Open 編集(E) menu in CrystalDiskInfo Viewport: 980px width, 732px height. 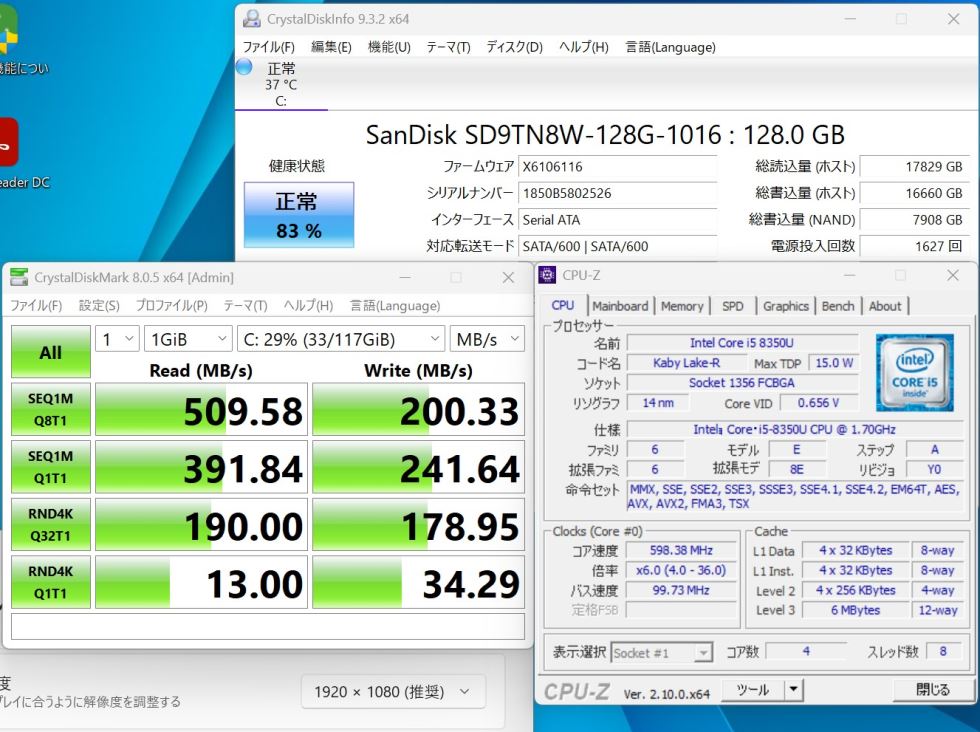click(331, 47)
